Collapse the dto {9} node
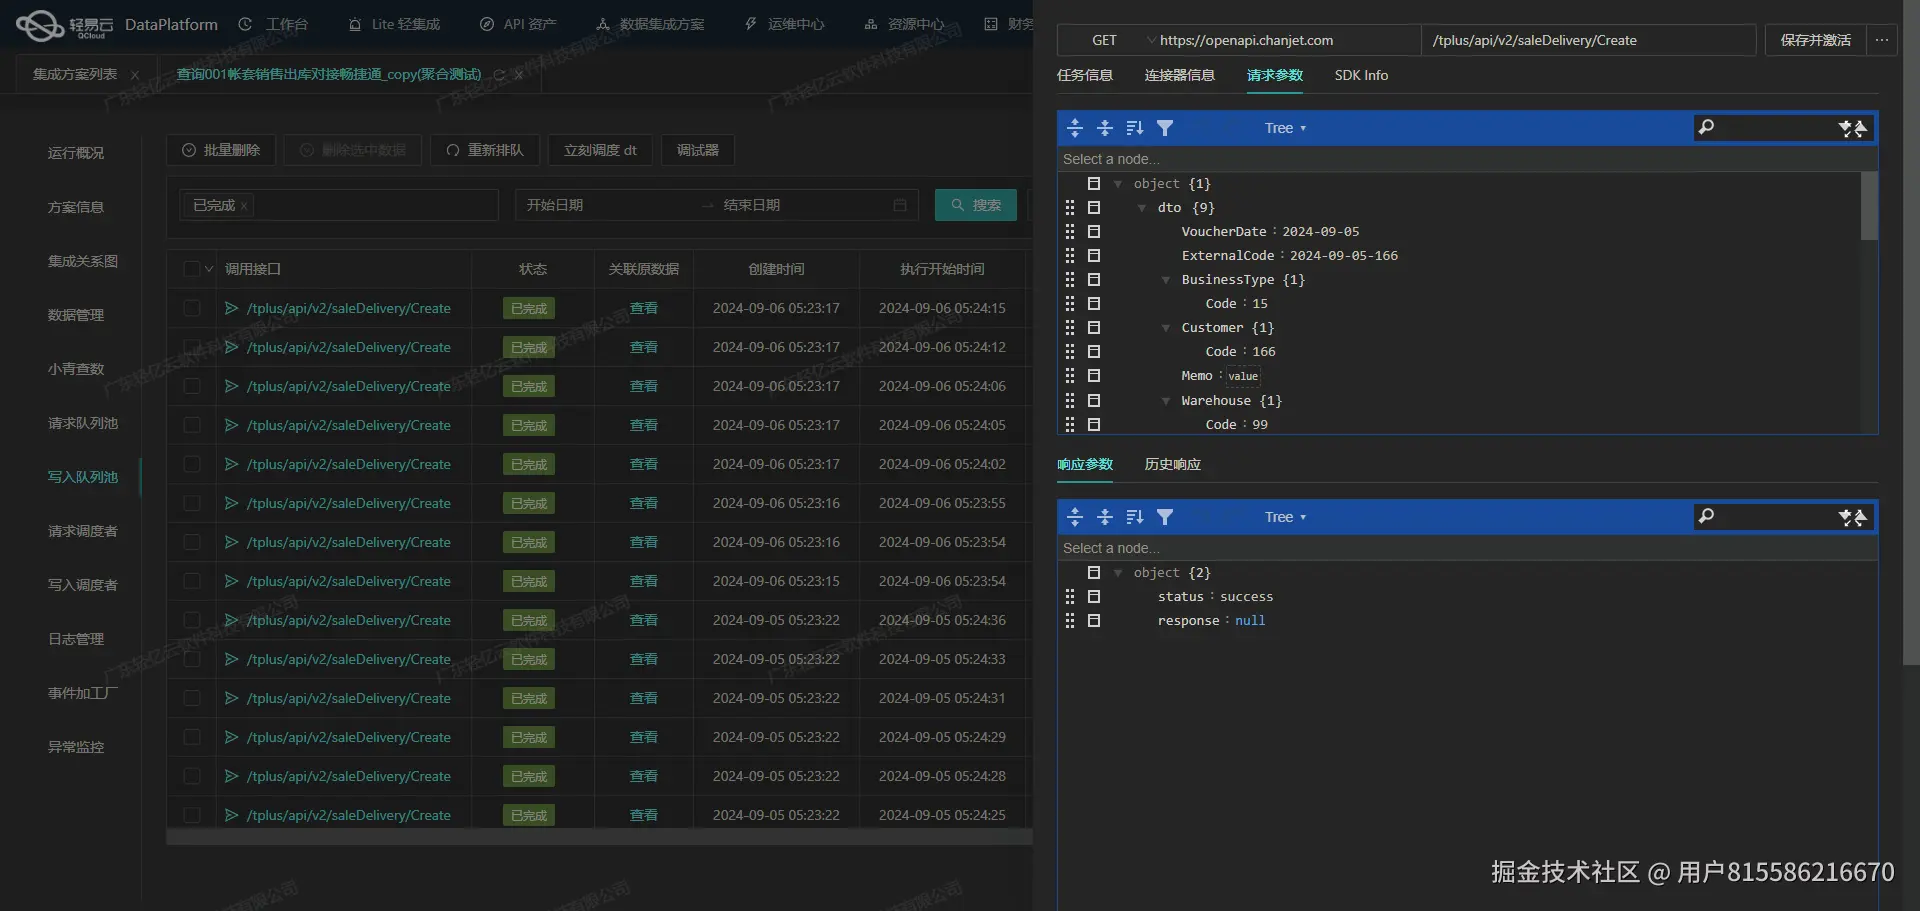 [1142, 208]
